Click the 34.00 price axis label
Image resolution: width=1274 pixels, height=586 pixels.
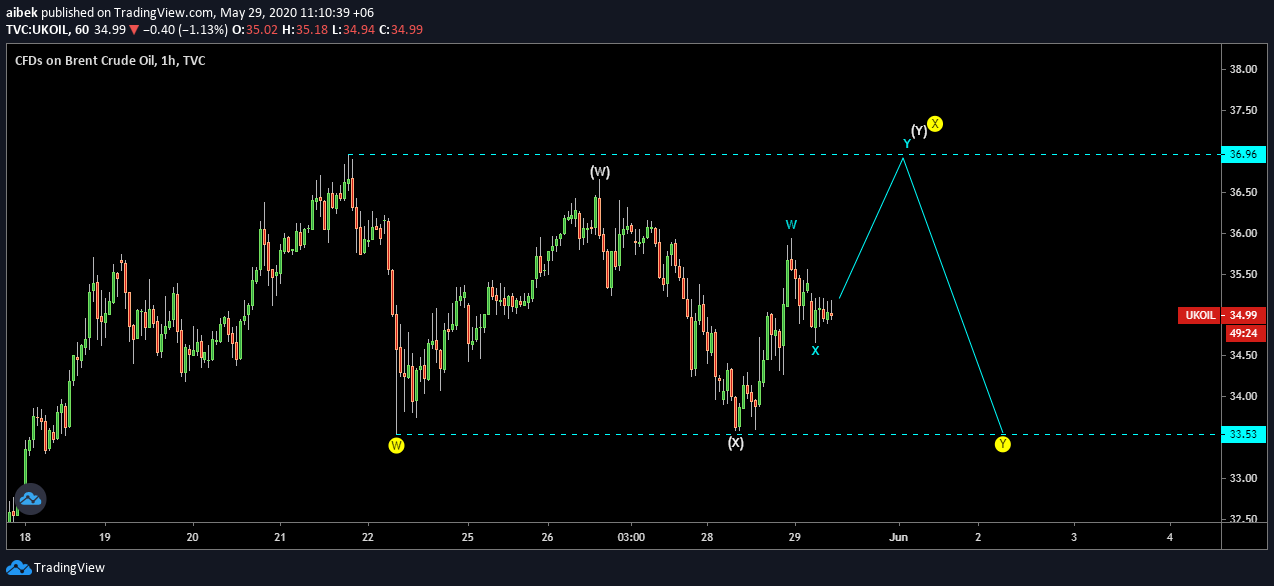[1244, 396]
